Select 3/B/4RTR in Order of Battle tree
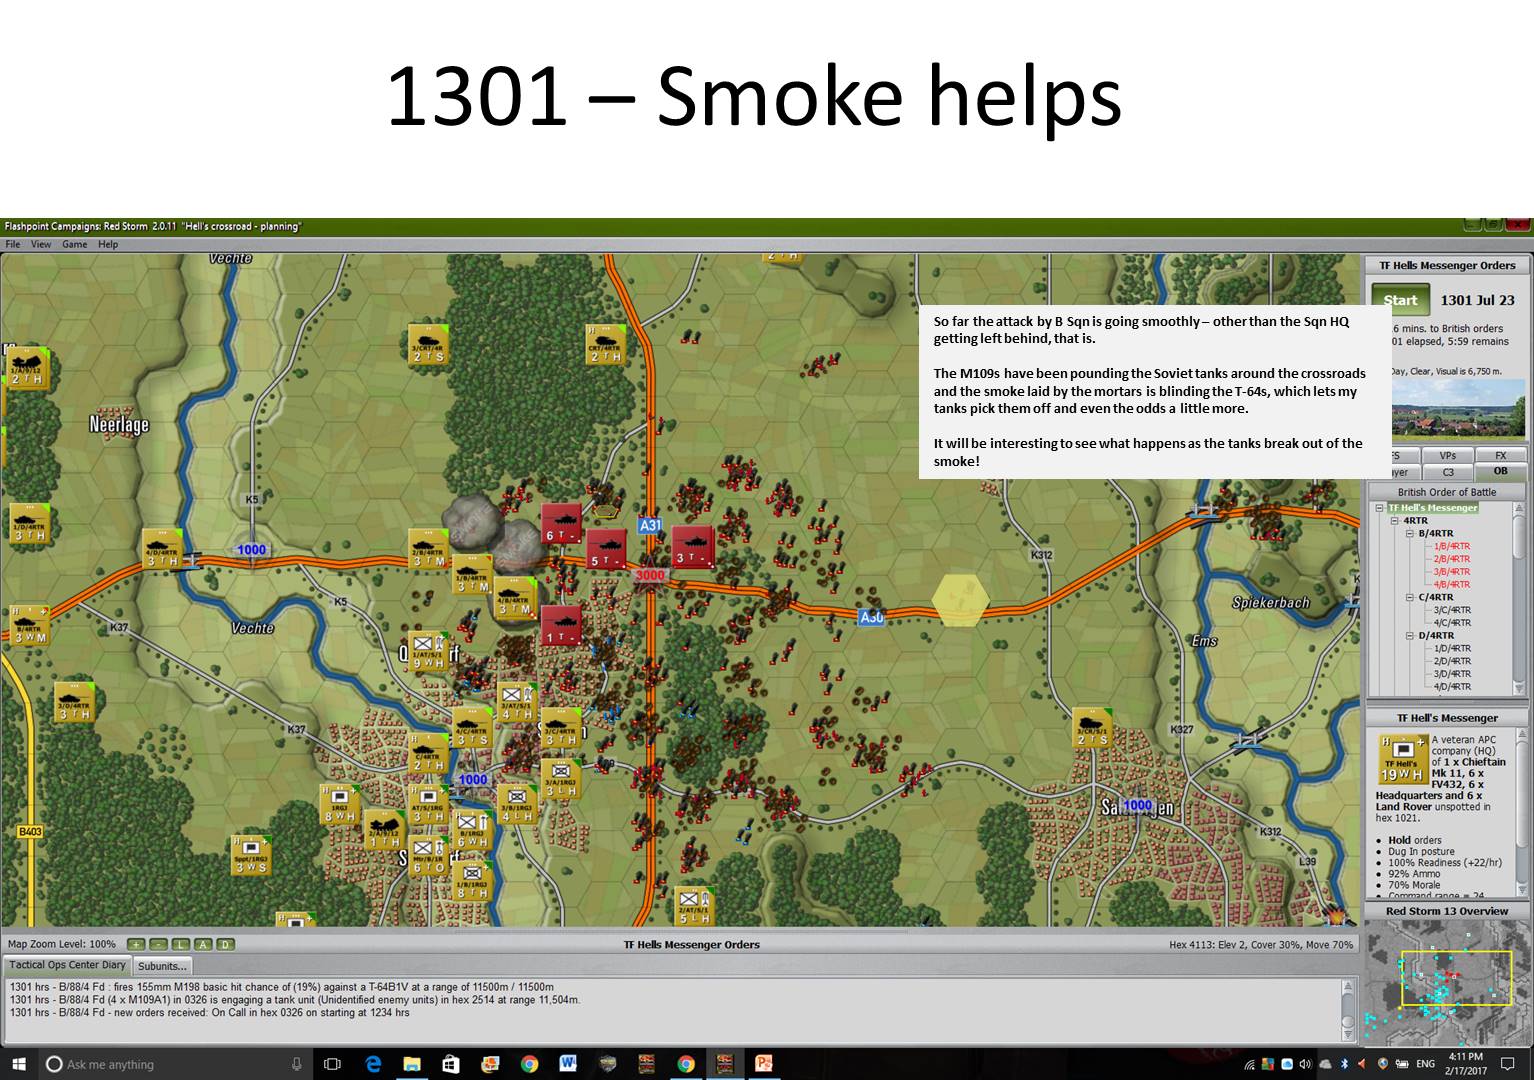The image size is (1534, 1080). click(x=1452, y=571)
